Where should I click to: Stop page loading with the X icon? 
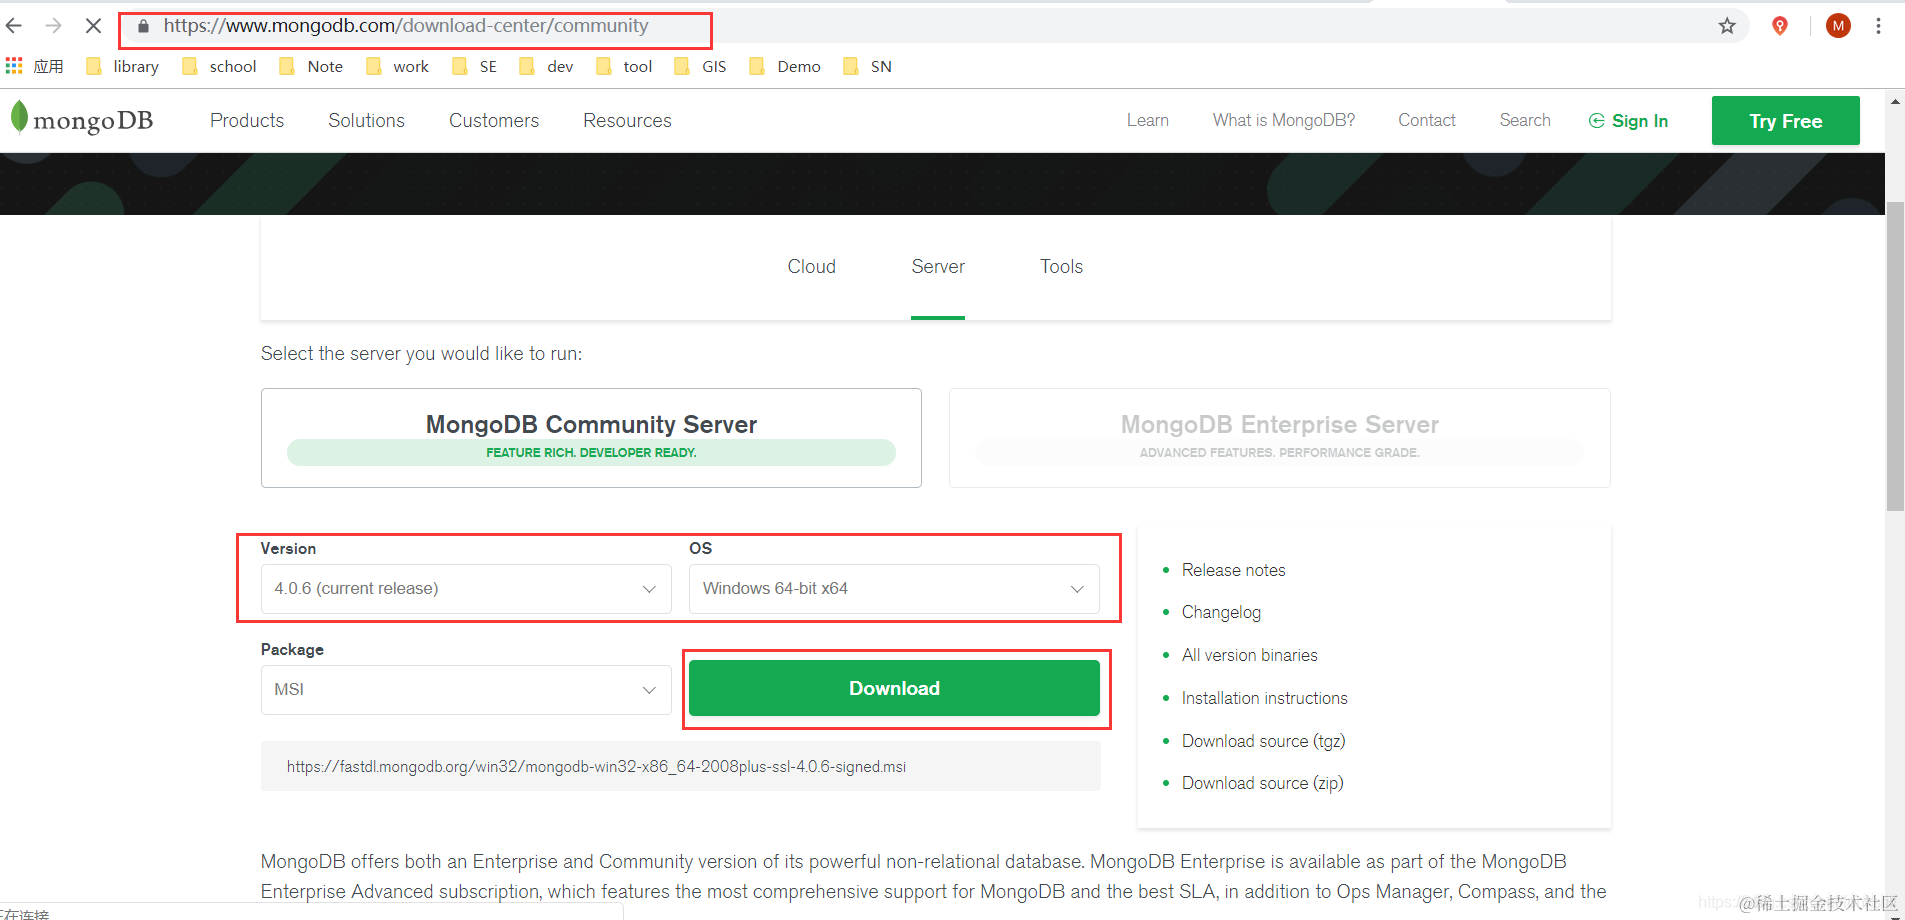(93, 26)
